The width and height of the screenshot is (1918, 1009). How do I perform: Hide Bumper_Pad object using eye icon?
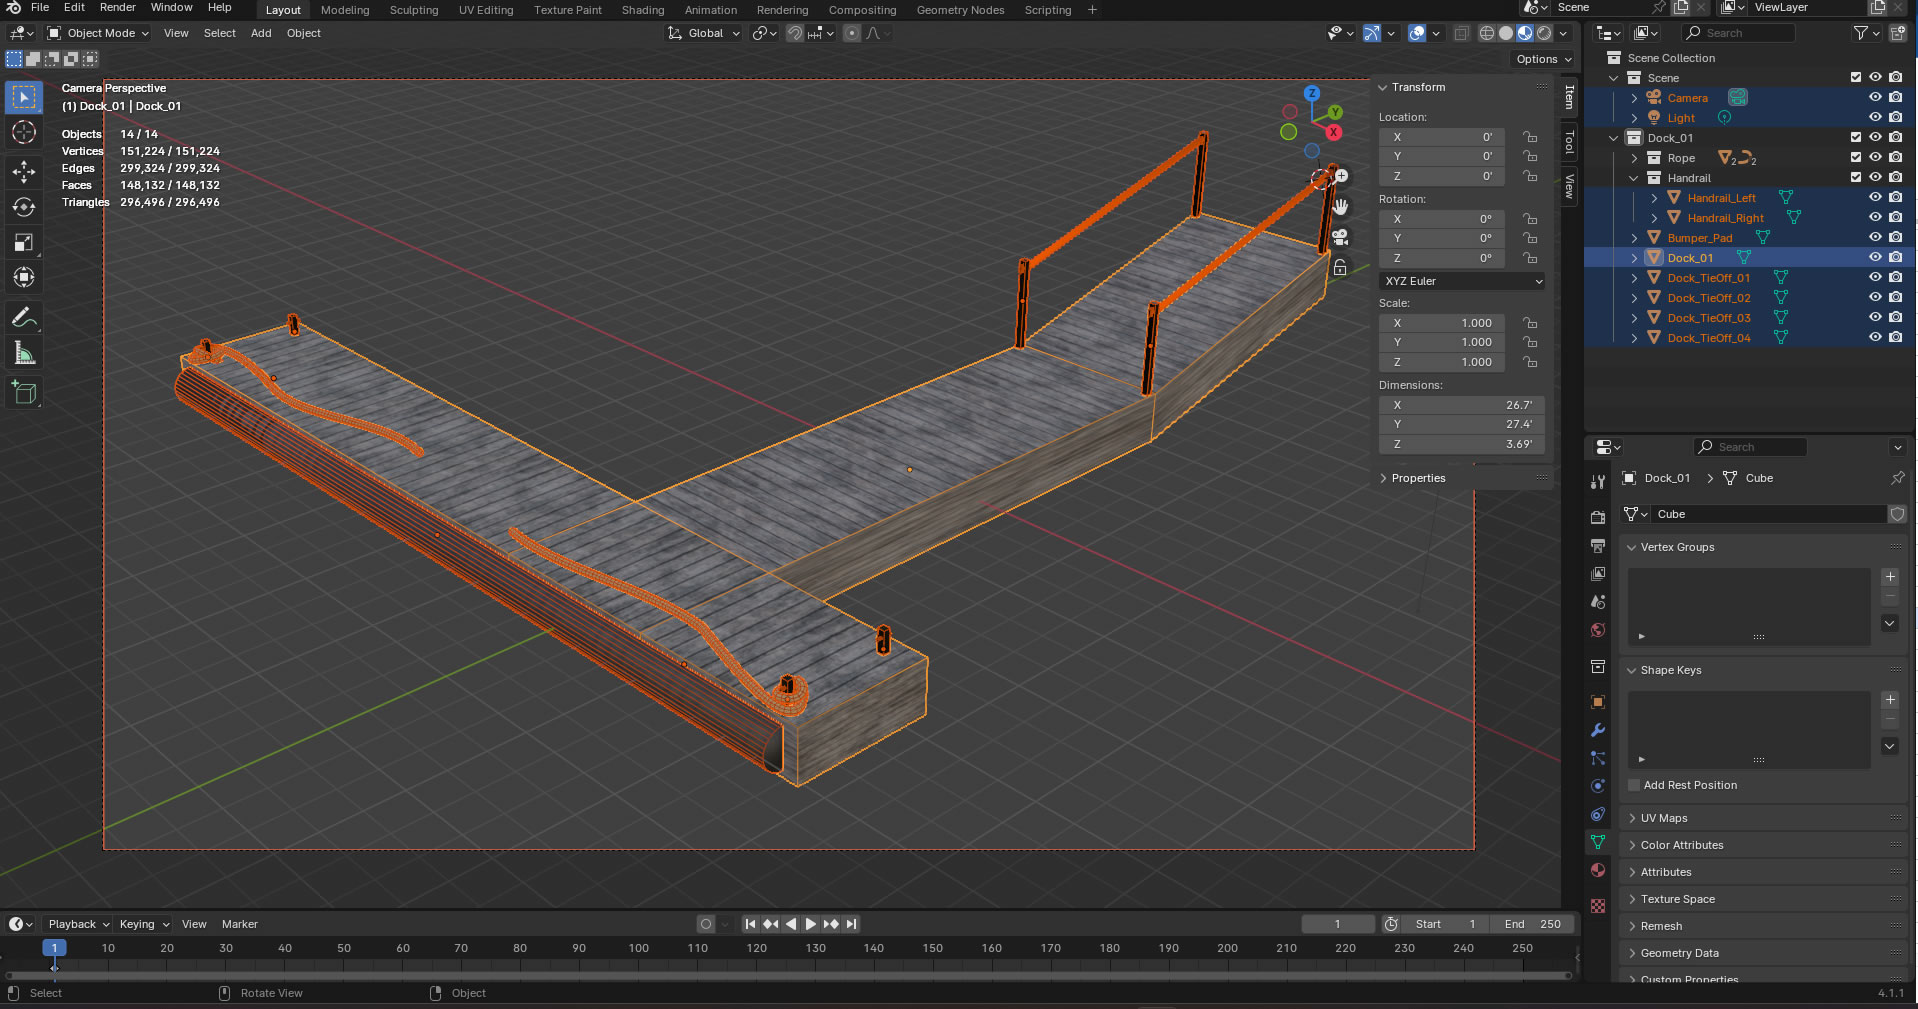1875,238
